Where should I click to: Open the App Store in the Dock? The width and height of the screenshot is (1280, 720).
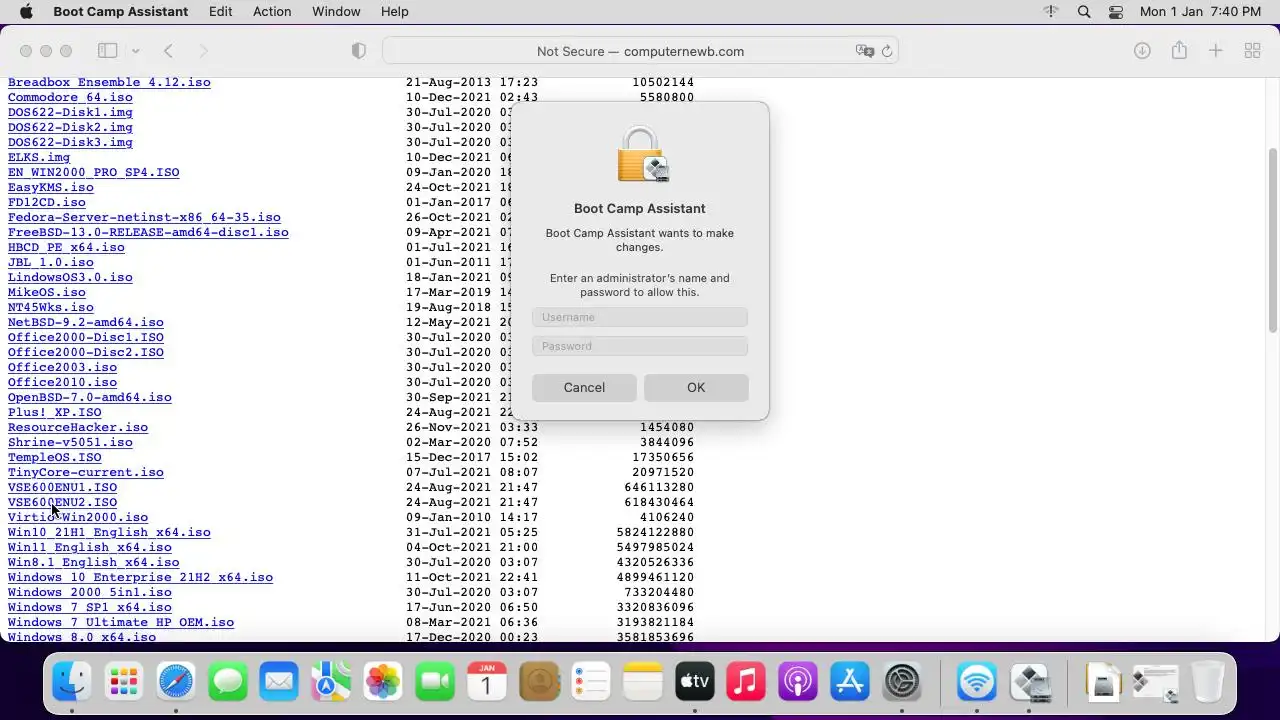point(850,683)
